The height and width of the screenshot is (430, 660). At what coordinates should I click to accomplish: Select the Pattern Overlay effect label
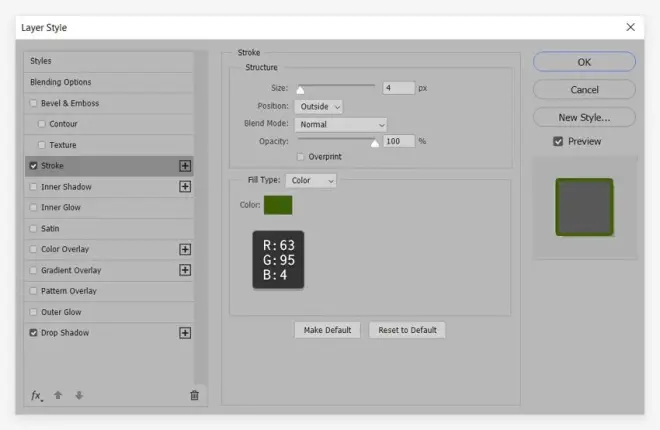coord(69,291)
